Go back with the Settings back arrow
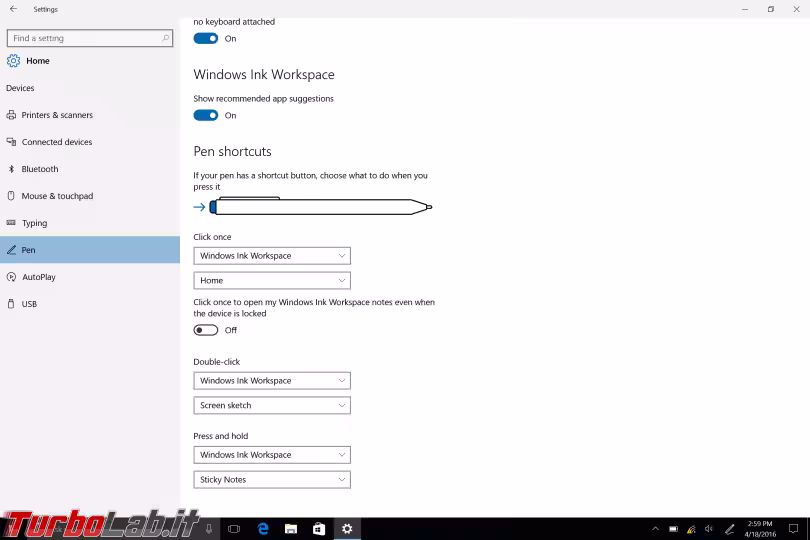This screenshot has width=810, height=540. click(x=13, y=9)
